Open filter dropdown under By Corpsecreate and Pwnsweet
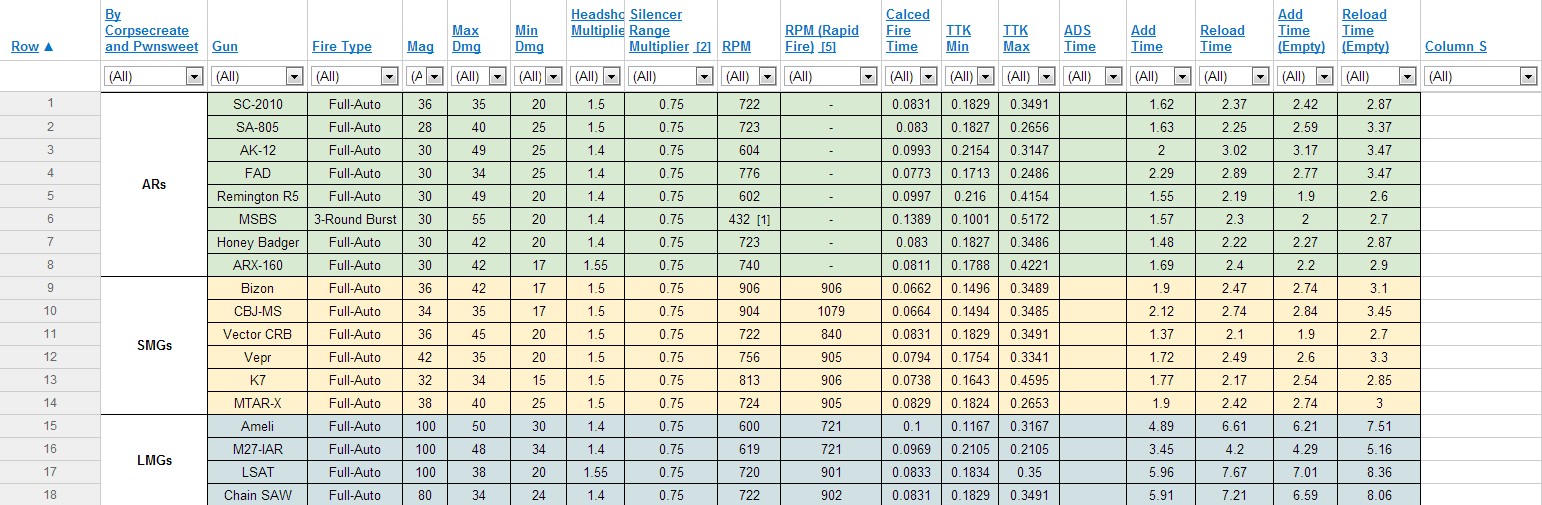This screenshot has width=1542, height=505. (194, 76)
